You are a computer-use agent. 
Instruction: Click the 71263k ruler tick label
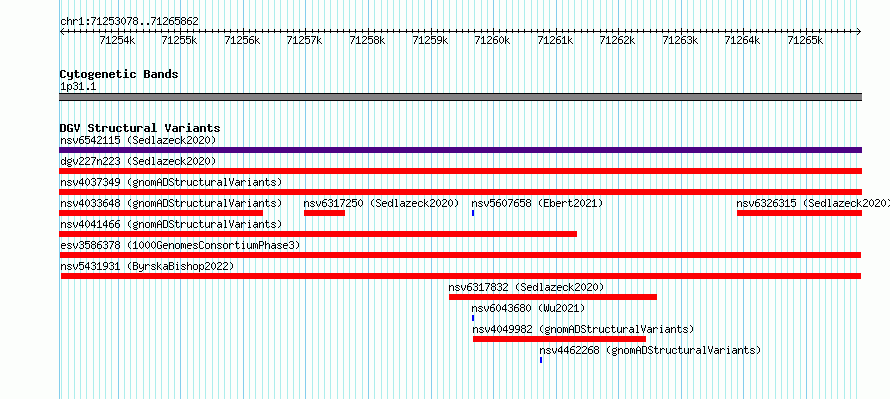pos(681,40)
